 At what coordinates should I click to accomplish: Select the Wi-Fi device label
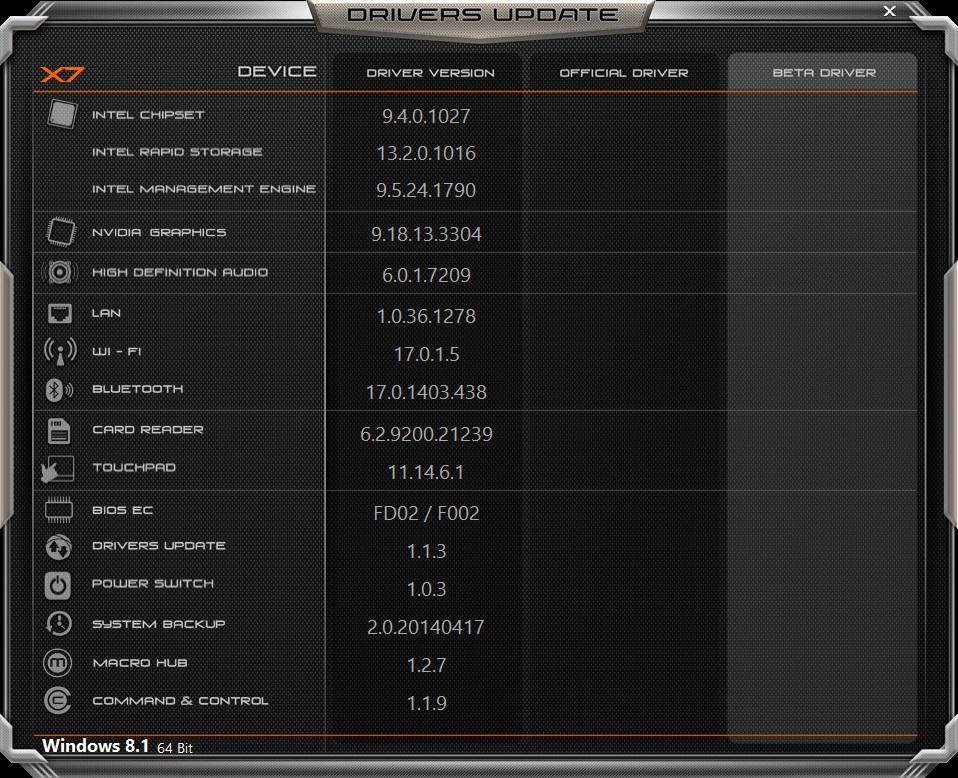116,351
